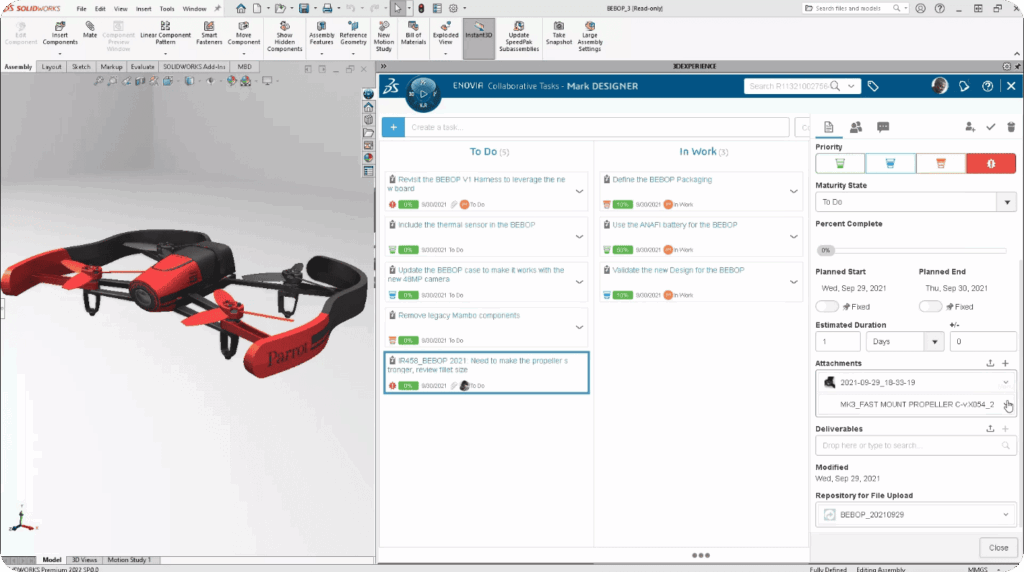Toggle the Planned End Fixed switch
This screenshot has width=1024, height=572.
[x=930, y=306]
